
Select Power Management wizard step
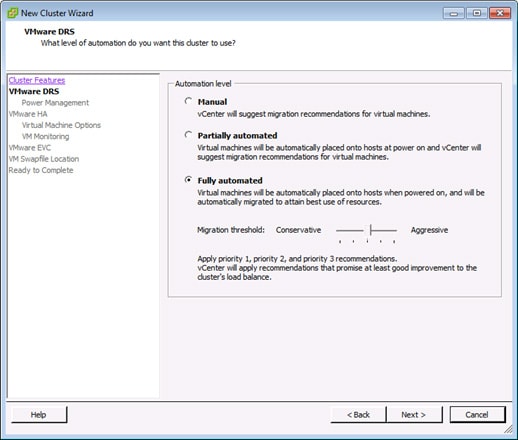pyautogui.click(x=55, y=103)
